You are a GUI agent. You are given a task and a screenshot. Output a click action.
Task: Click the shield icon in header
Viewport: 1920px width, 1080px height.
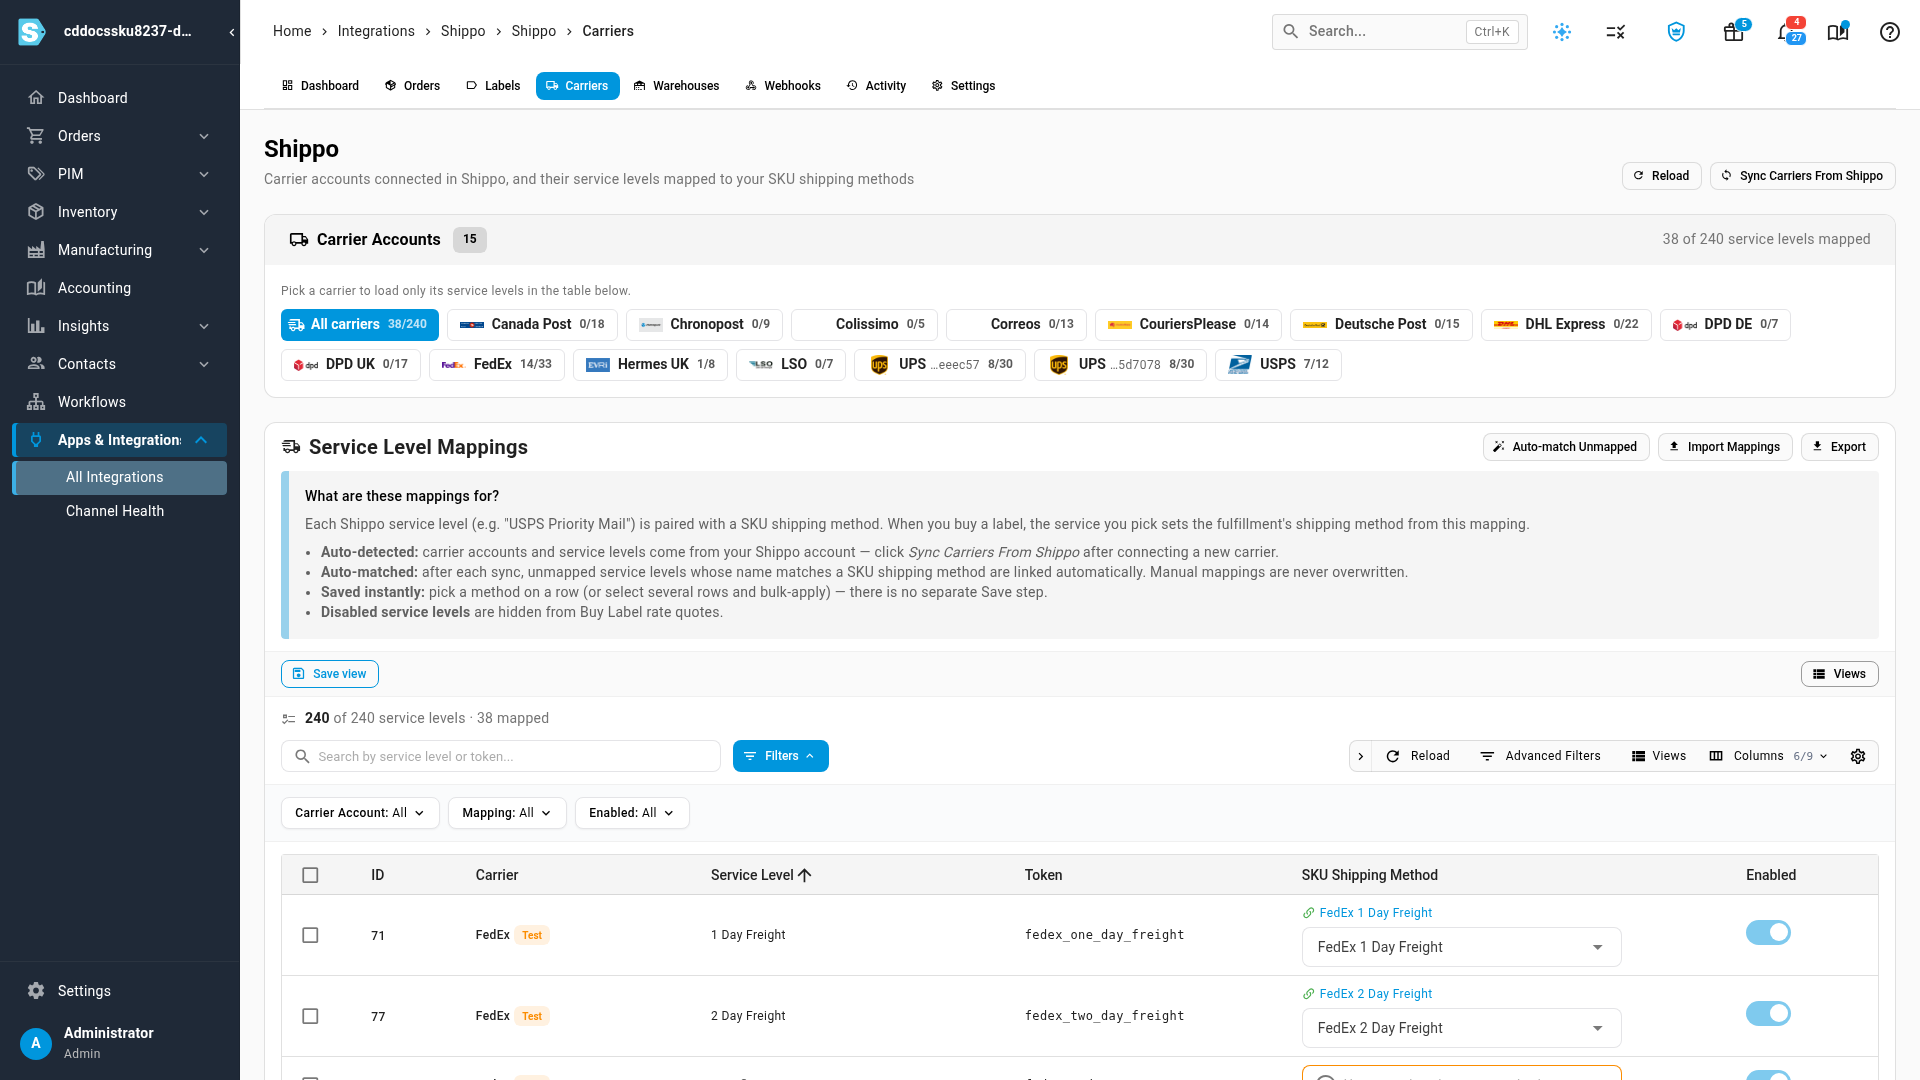coord(1676,32)
